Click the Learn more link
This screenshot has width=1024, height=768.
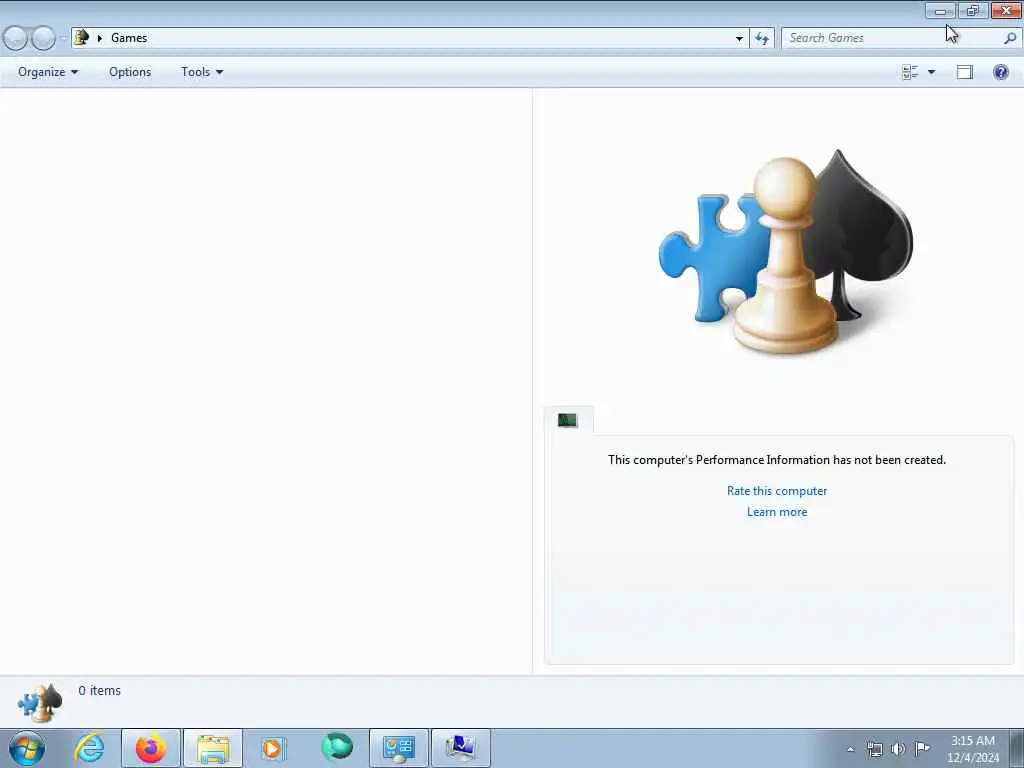click(x=777, y=512)
